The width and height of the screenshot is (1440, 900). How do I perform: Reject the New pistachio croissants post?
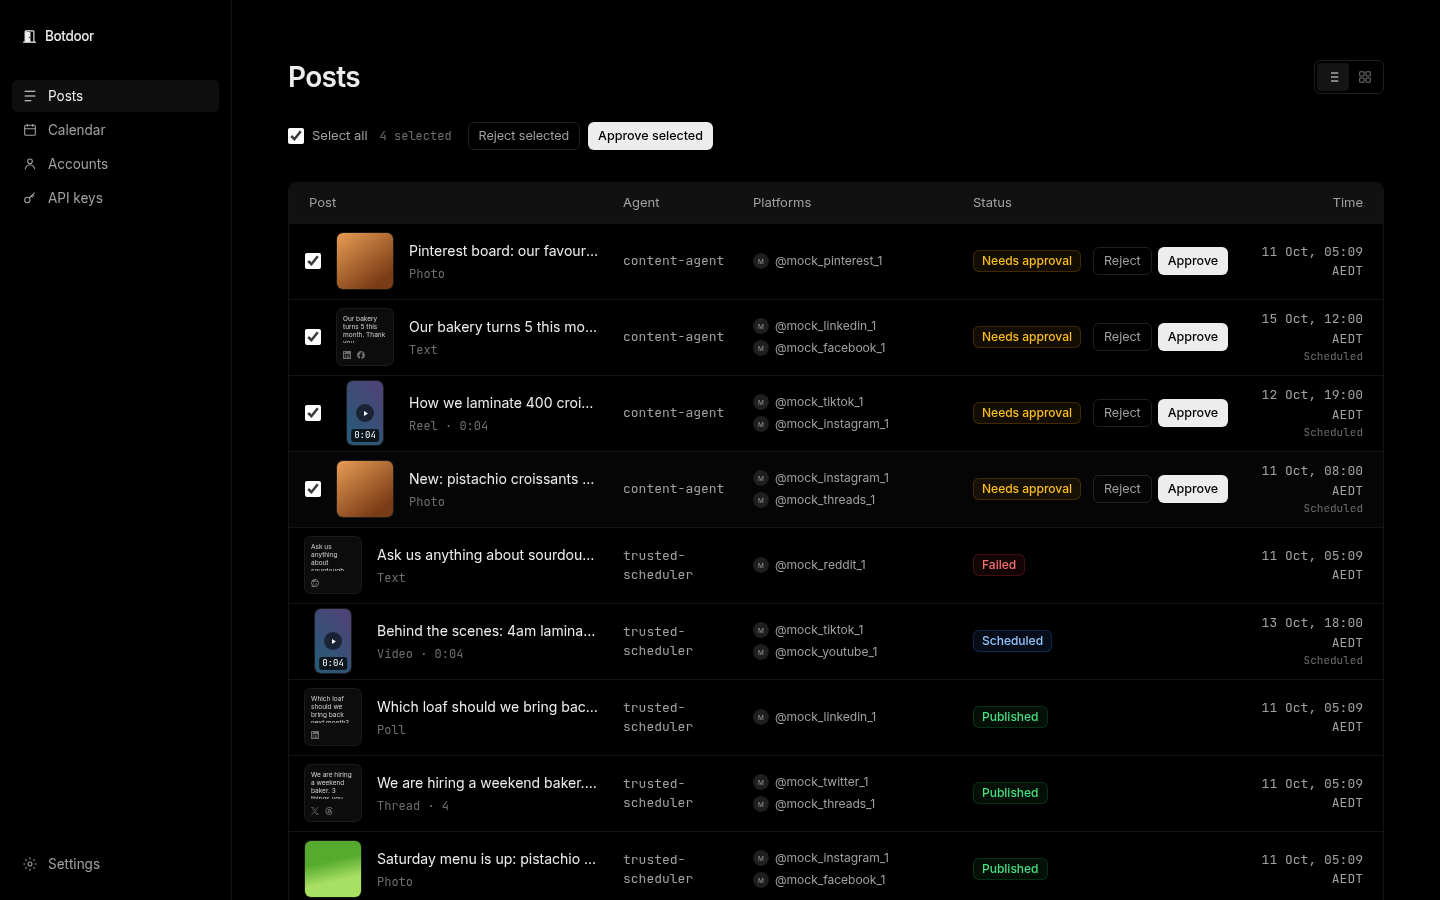pyautogui.click(x=1122, y=489)
